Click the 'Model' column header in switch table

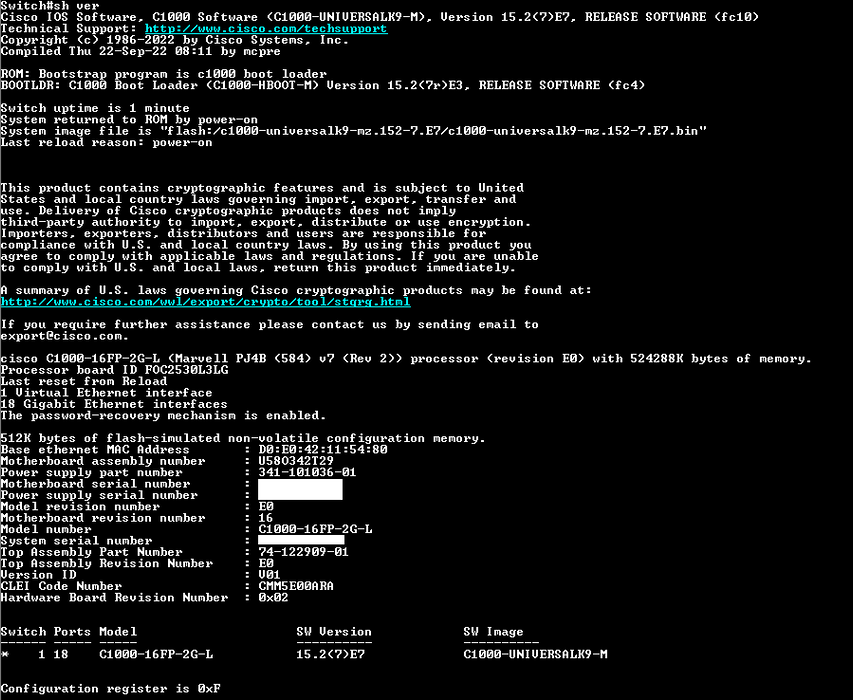click(x=118, y=633)
